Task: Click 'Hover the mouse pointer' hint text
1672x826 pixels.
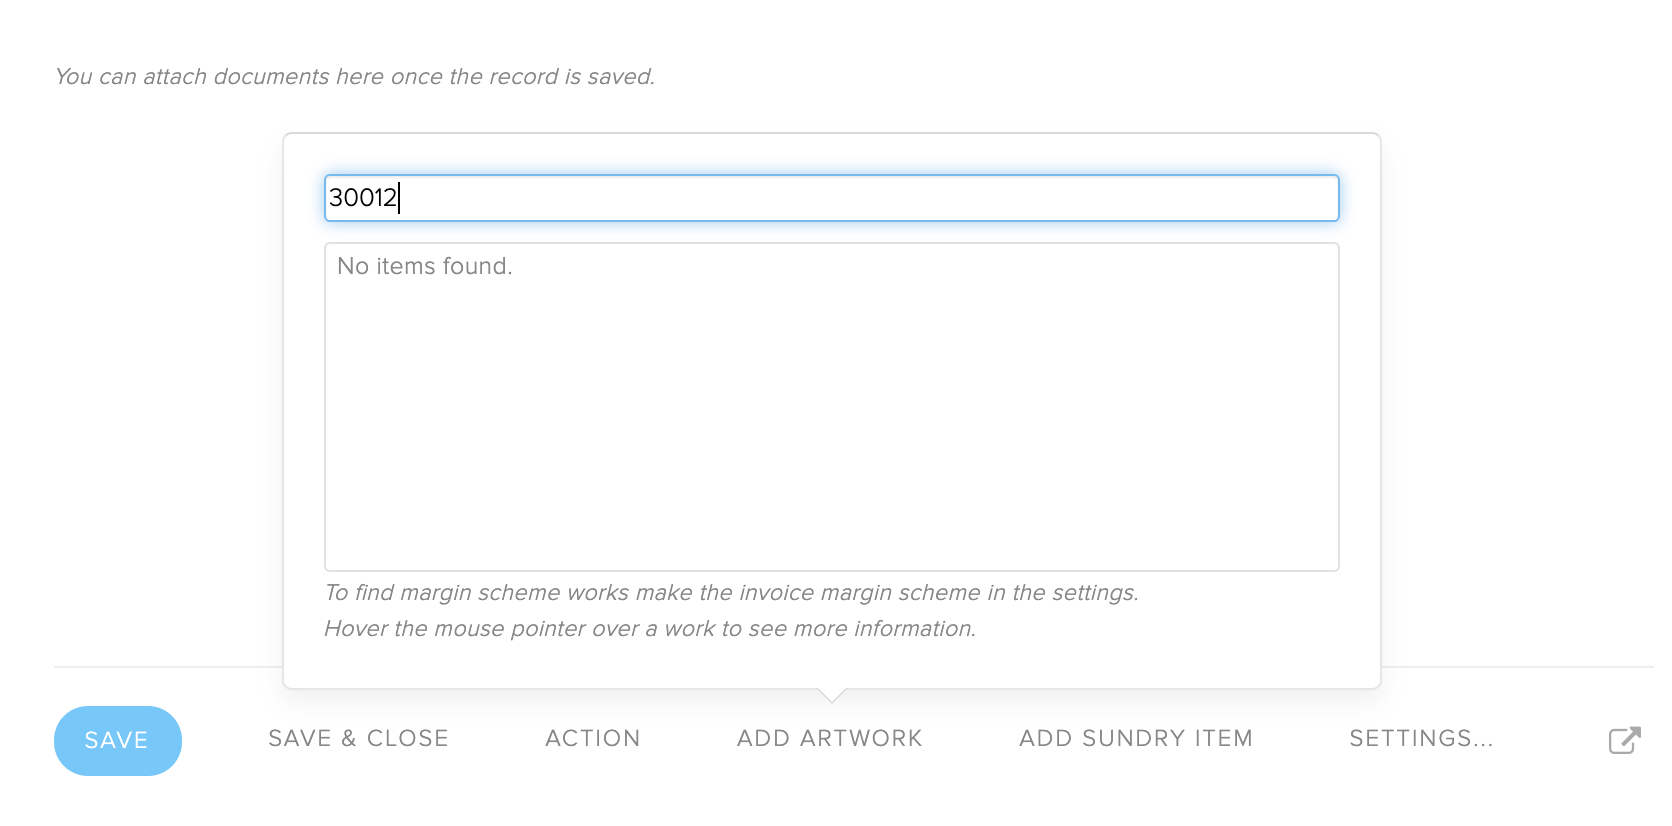Action: pos(650,629)
